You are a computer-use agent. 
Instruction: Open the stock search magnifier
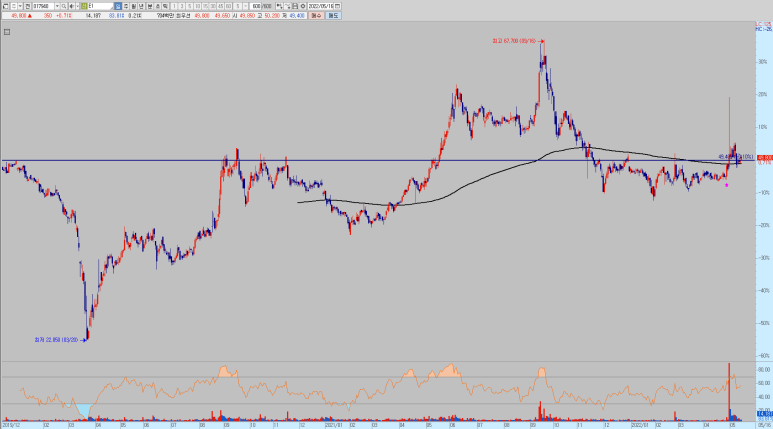(x=64, y=6)
